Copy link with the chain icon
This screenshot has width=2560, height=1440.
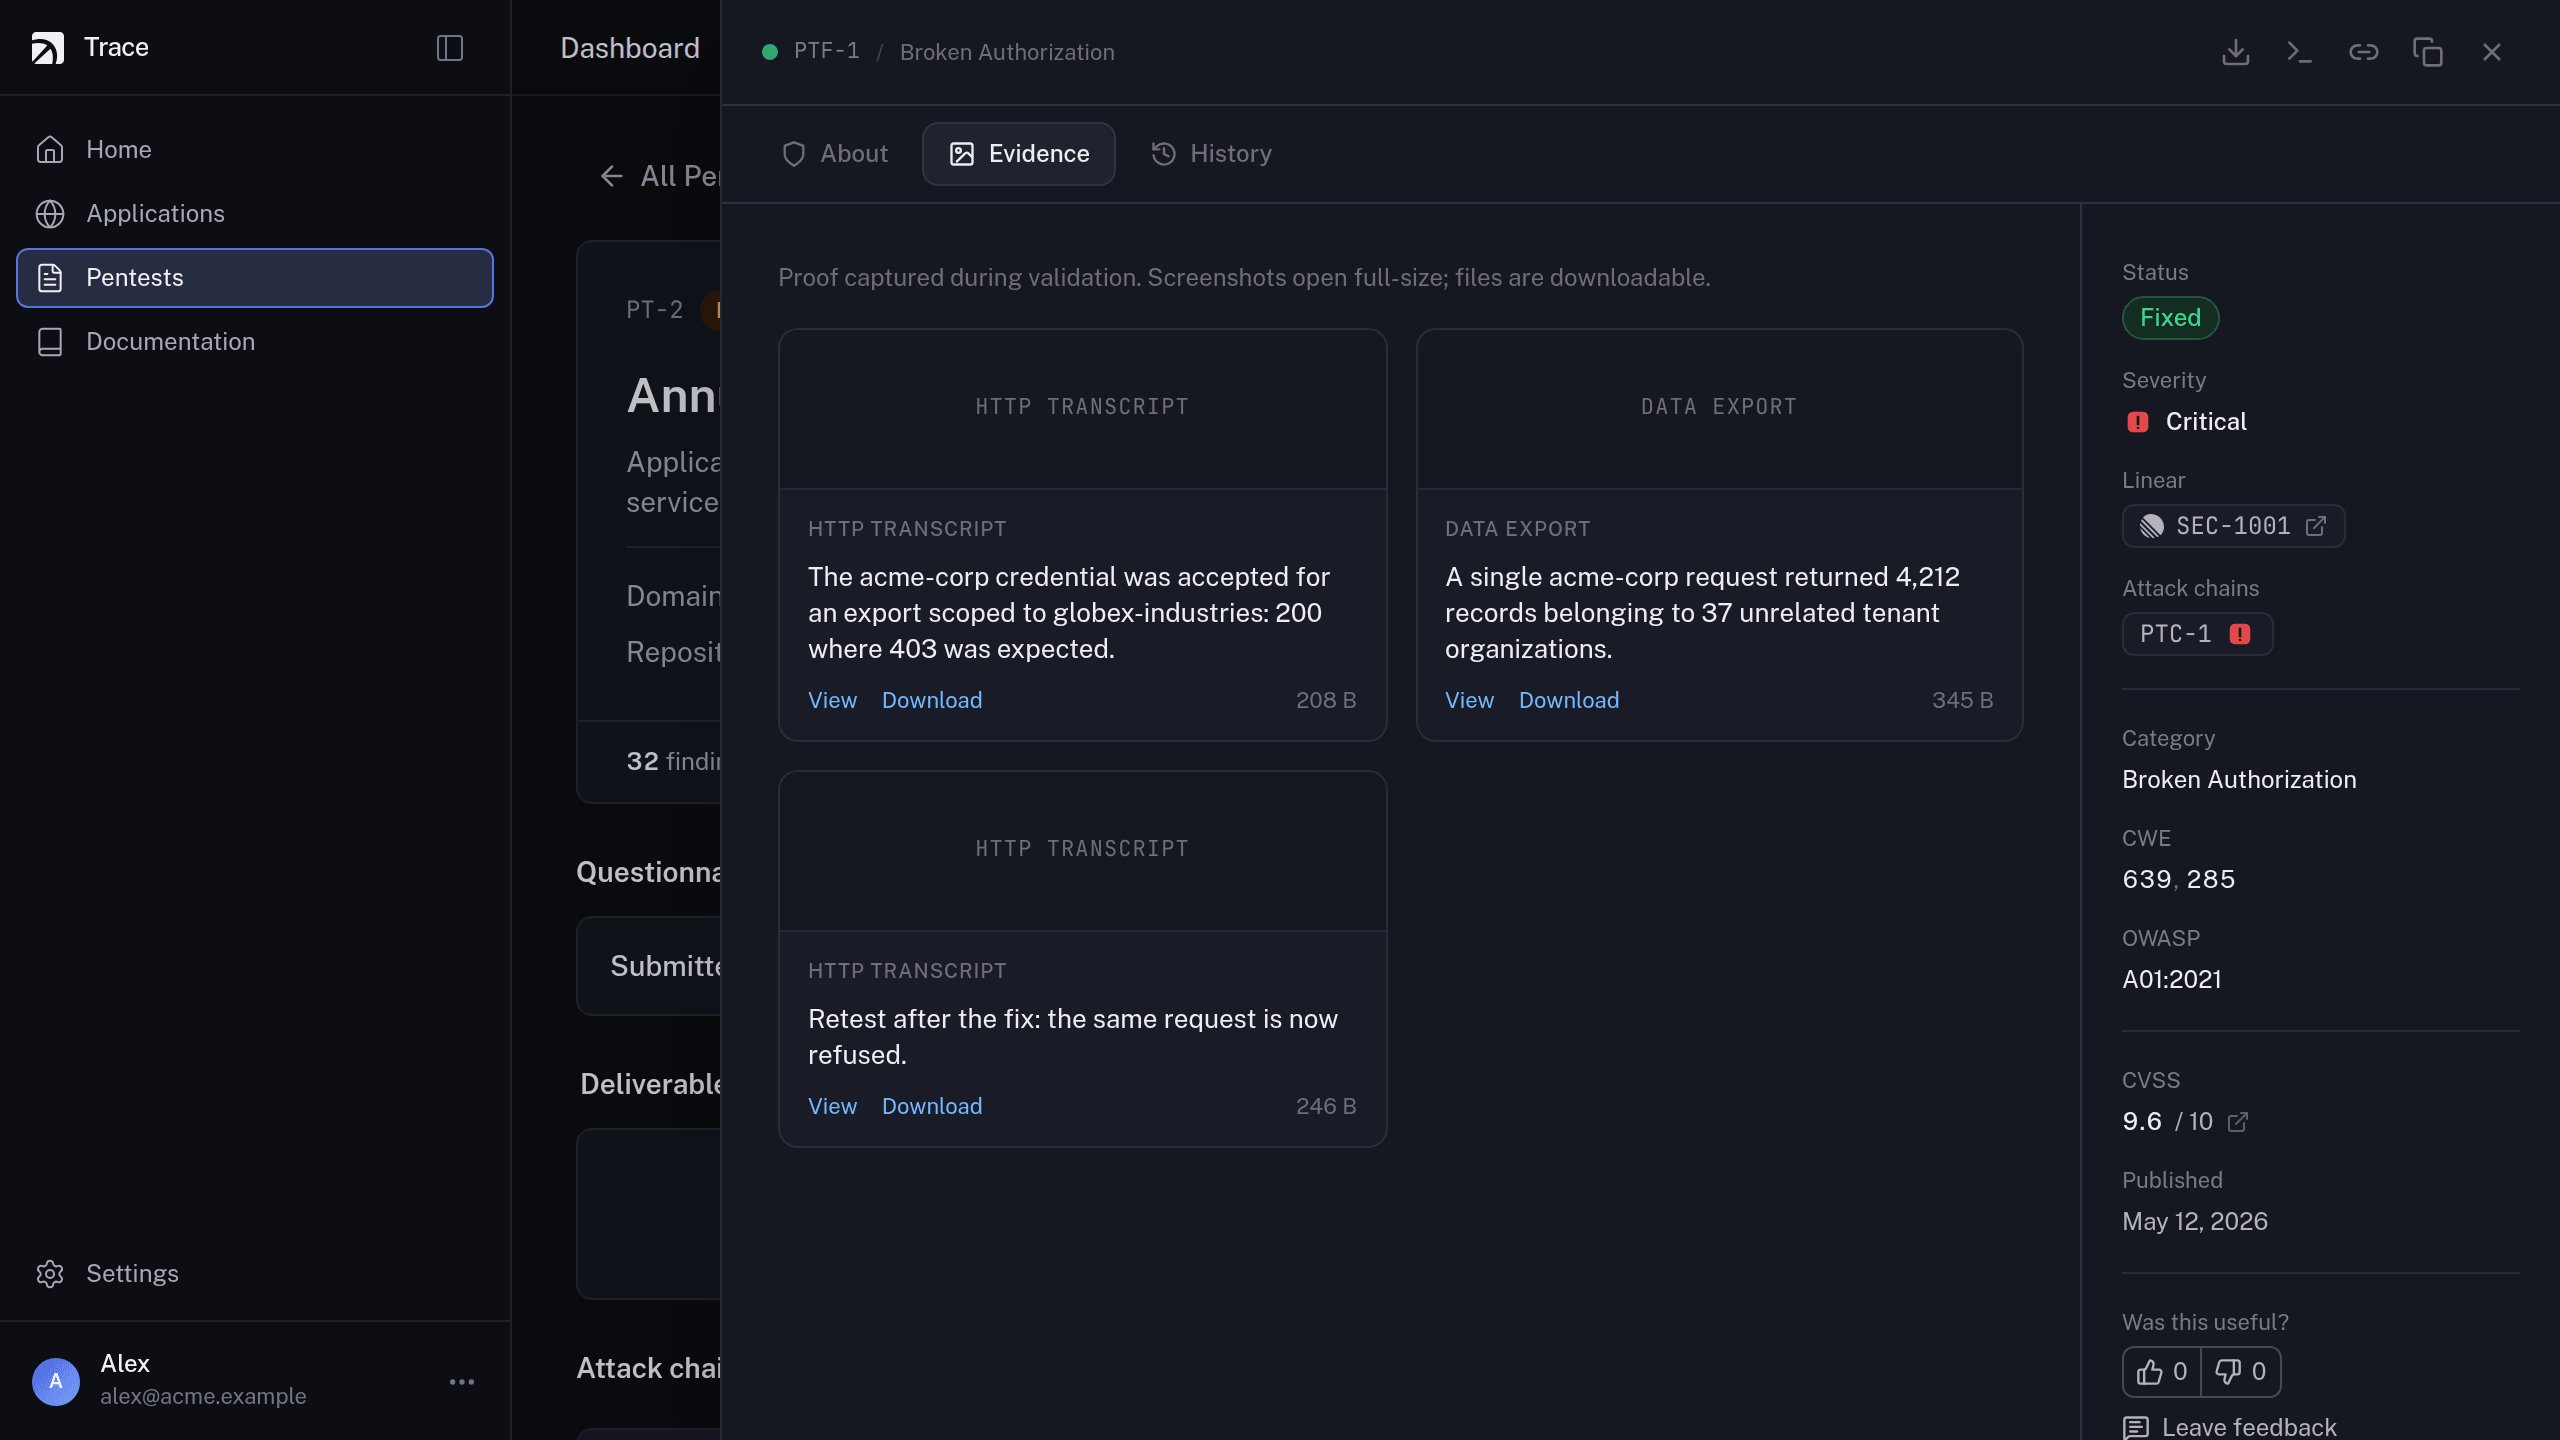click(2363, 52)
